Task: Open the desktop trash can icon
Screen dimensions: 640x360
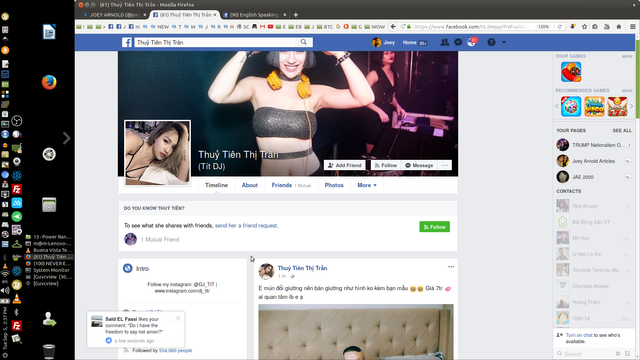Action: click(x=49, y=351)
